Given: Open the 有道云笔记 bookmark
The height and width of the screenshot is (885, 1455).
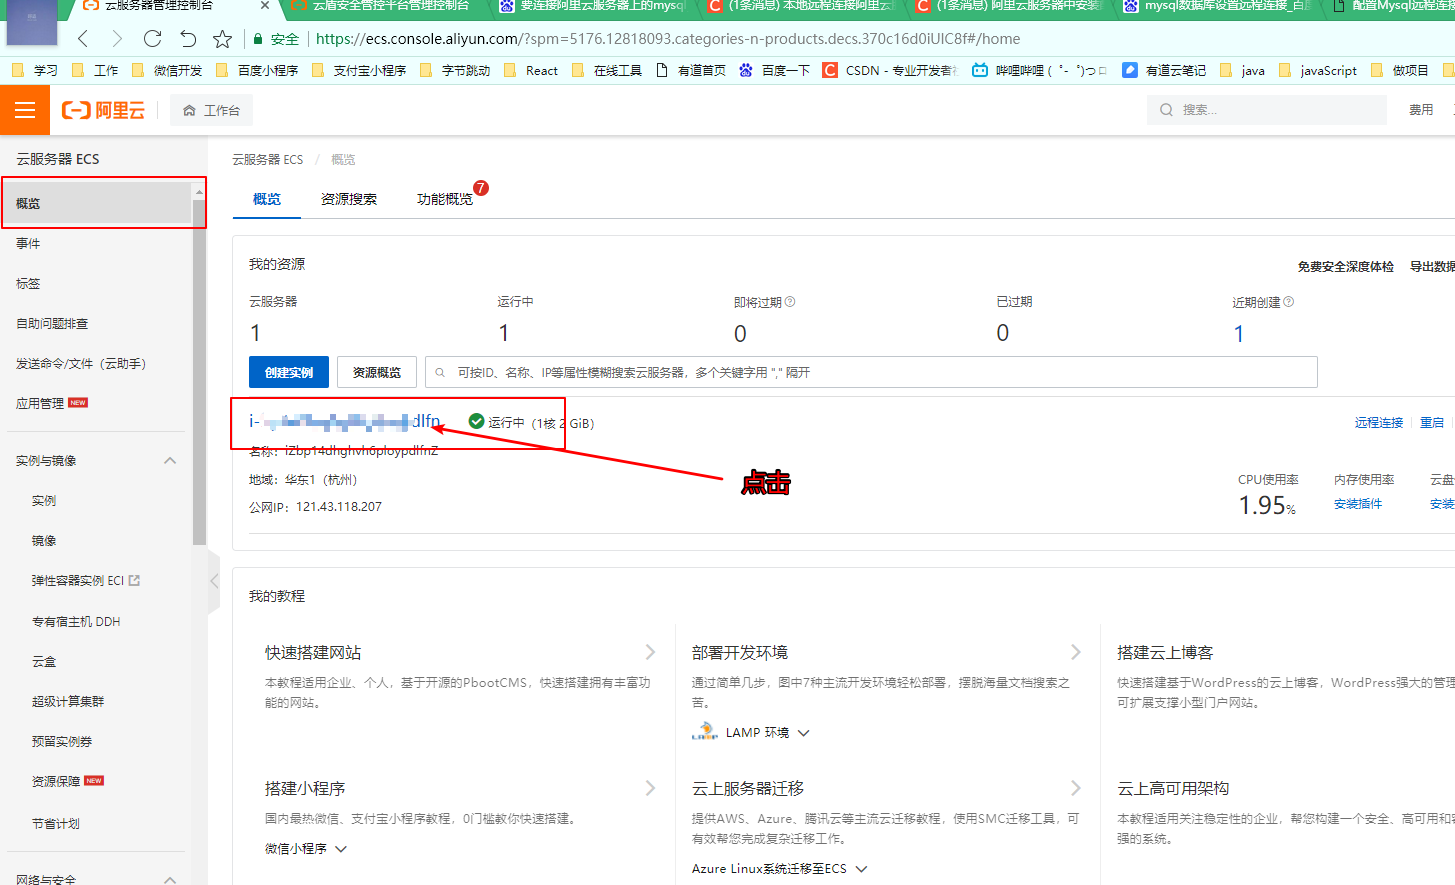Looking at the screenshot, I should tap(1164, 70).
